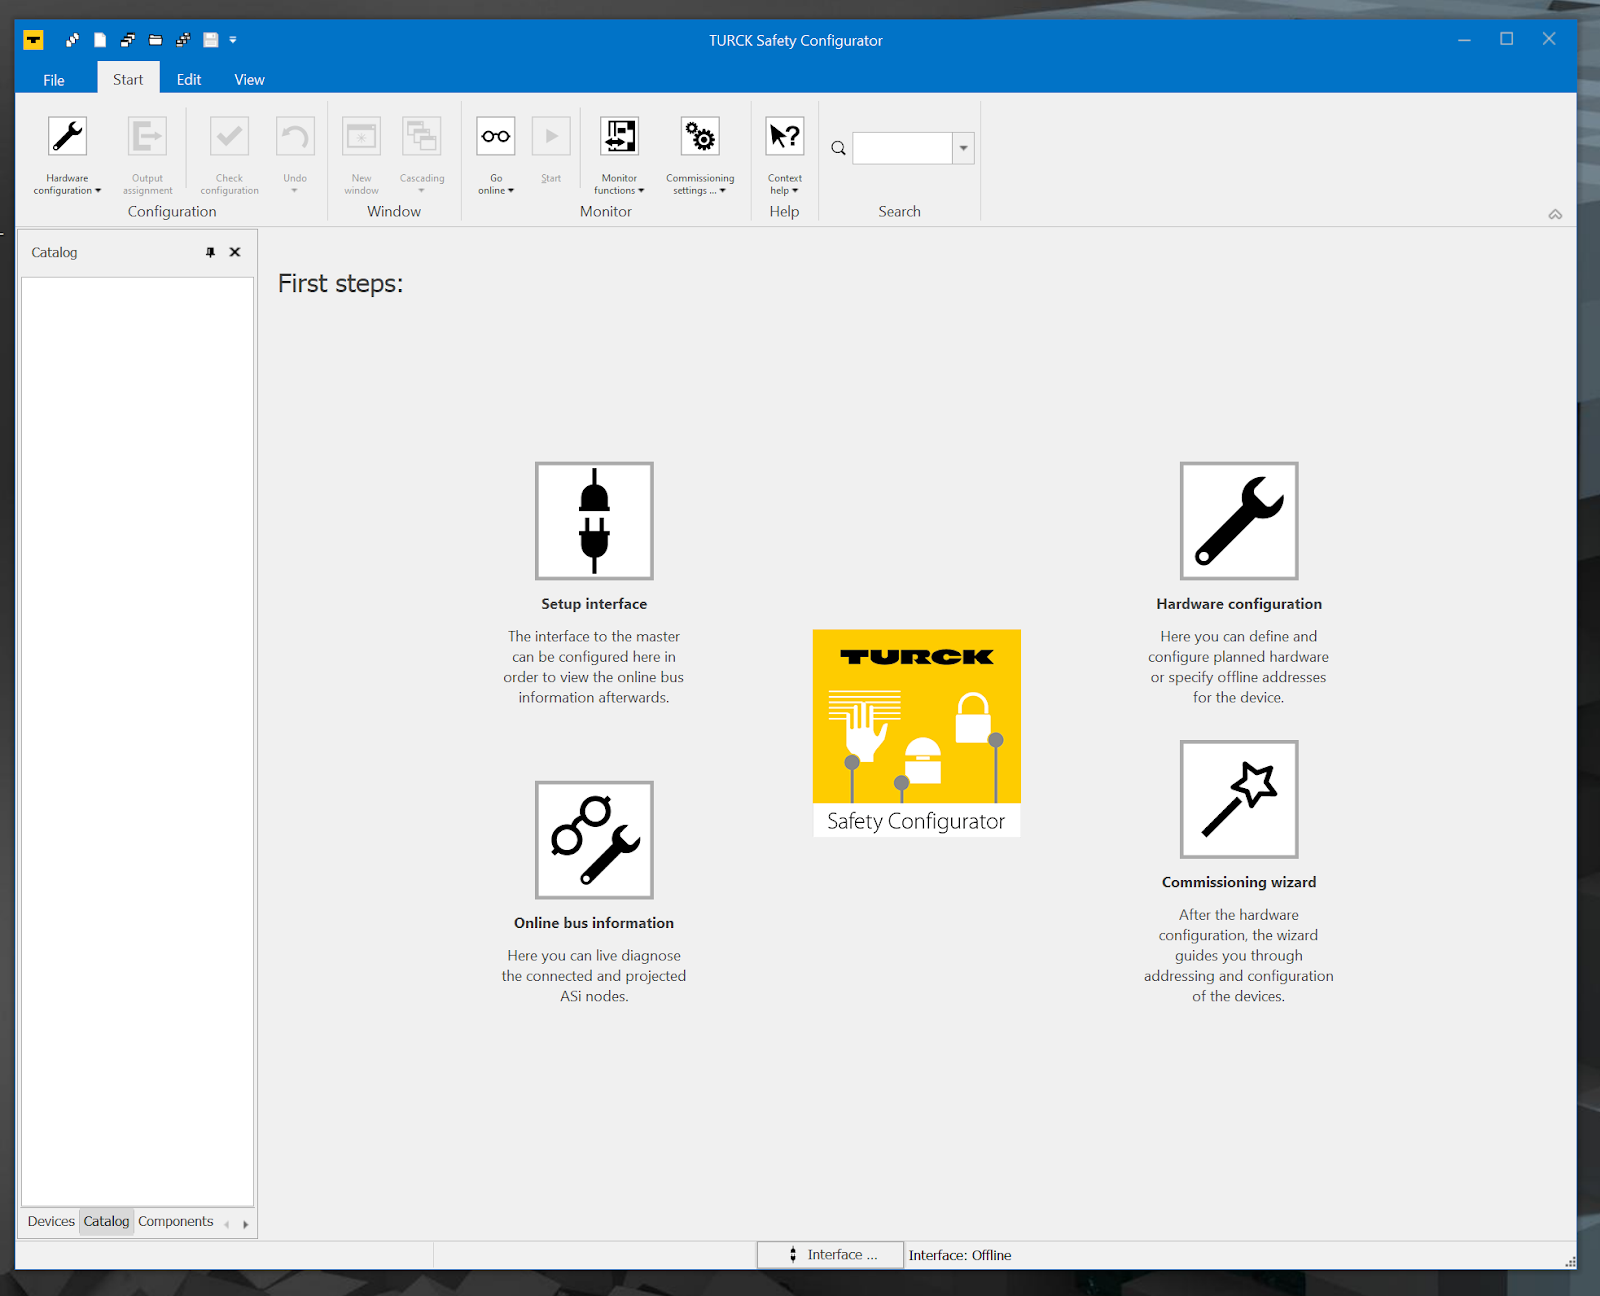Click the search magnifier icon
This screenshot has height=1296, width=1600.
pos(838,148)
